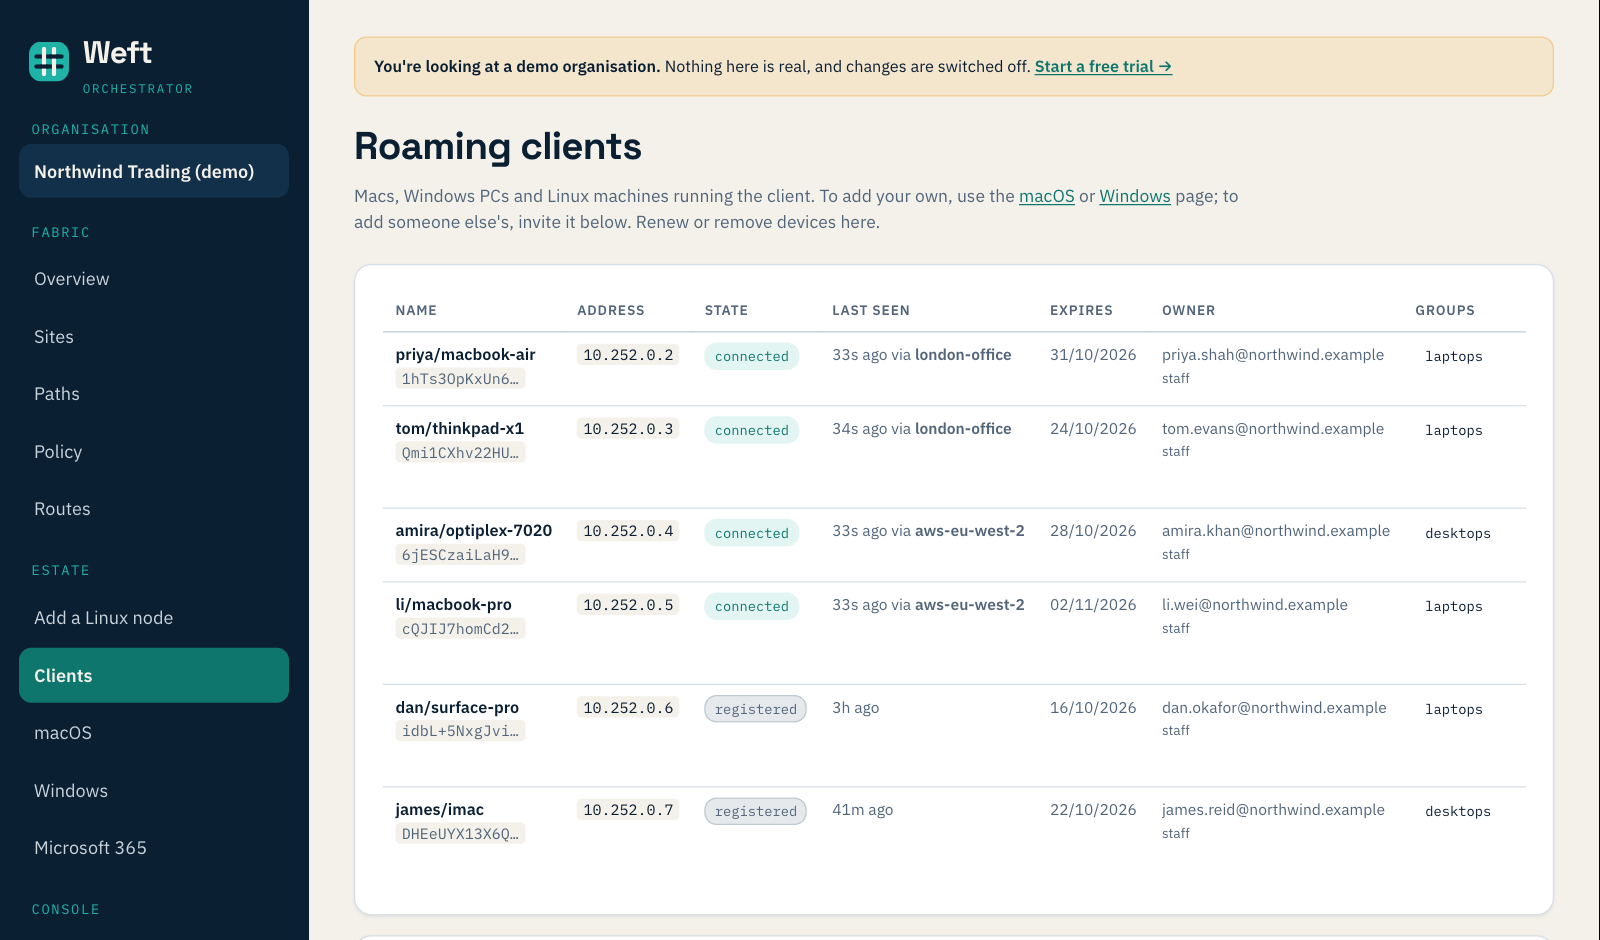Click owner li.wei@northwind.example
The height and width of the screenshot is (940, 1600).
point(1255,605)
